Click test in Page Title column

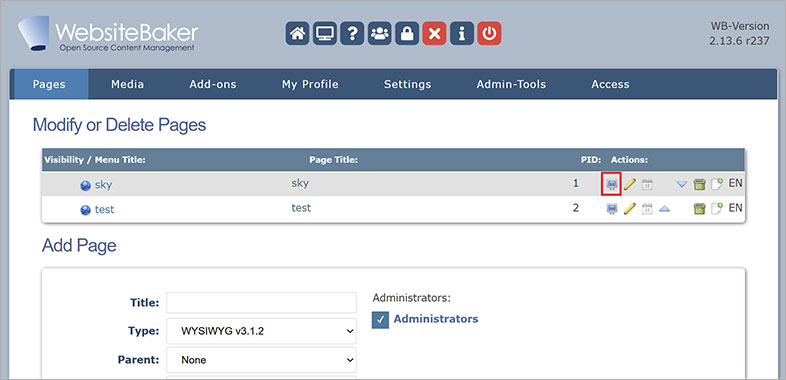[x=301, y=208]
